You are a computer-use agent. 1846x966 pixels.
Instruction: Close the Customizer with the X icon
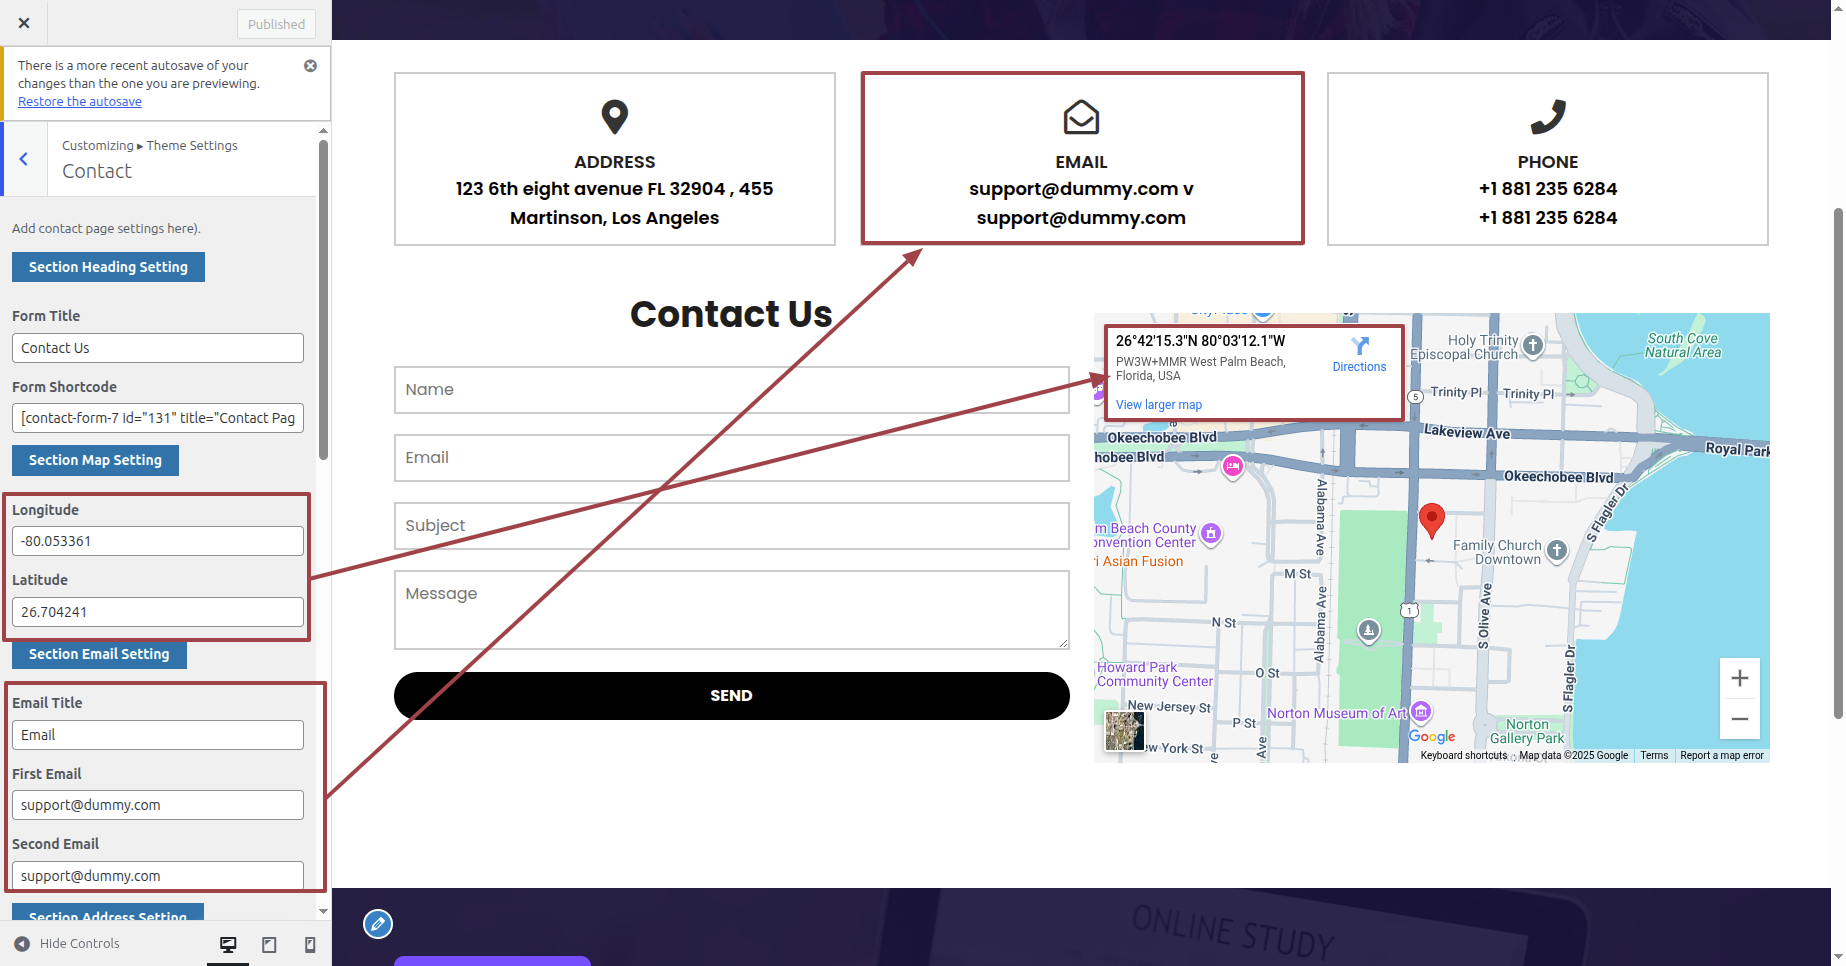(x=24, y=23)
